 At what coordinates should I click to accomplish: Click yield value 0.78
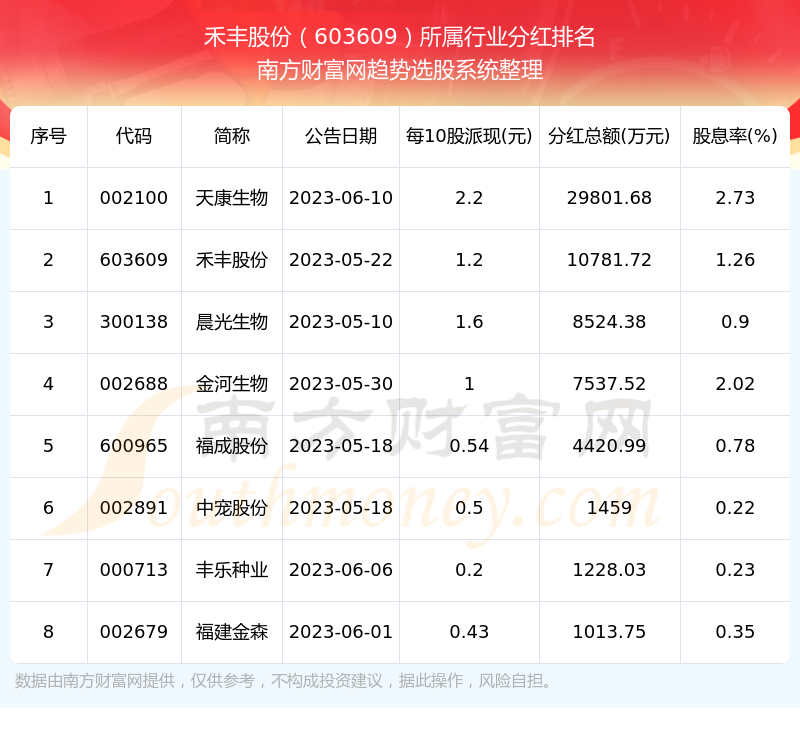(735, 446)
